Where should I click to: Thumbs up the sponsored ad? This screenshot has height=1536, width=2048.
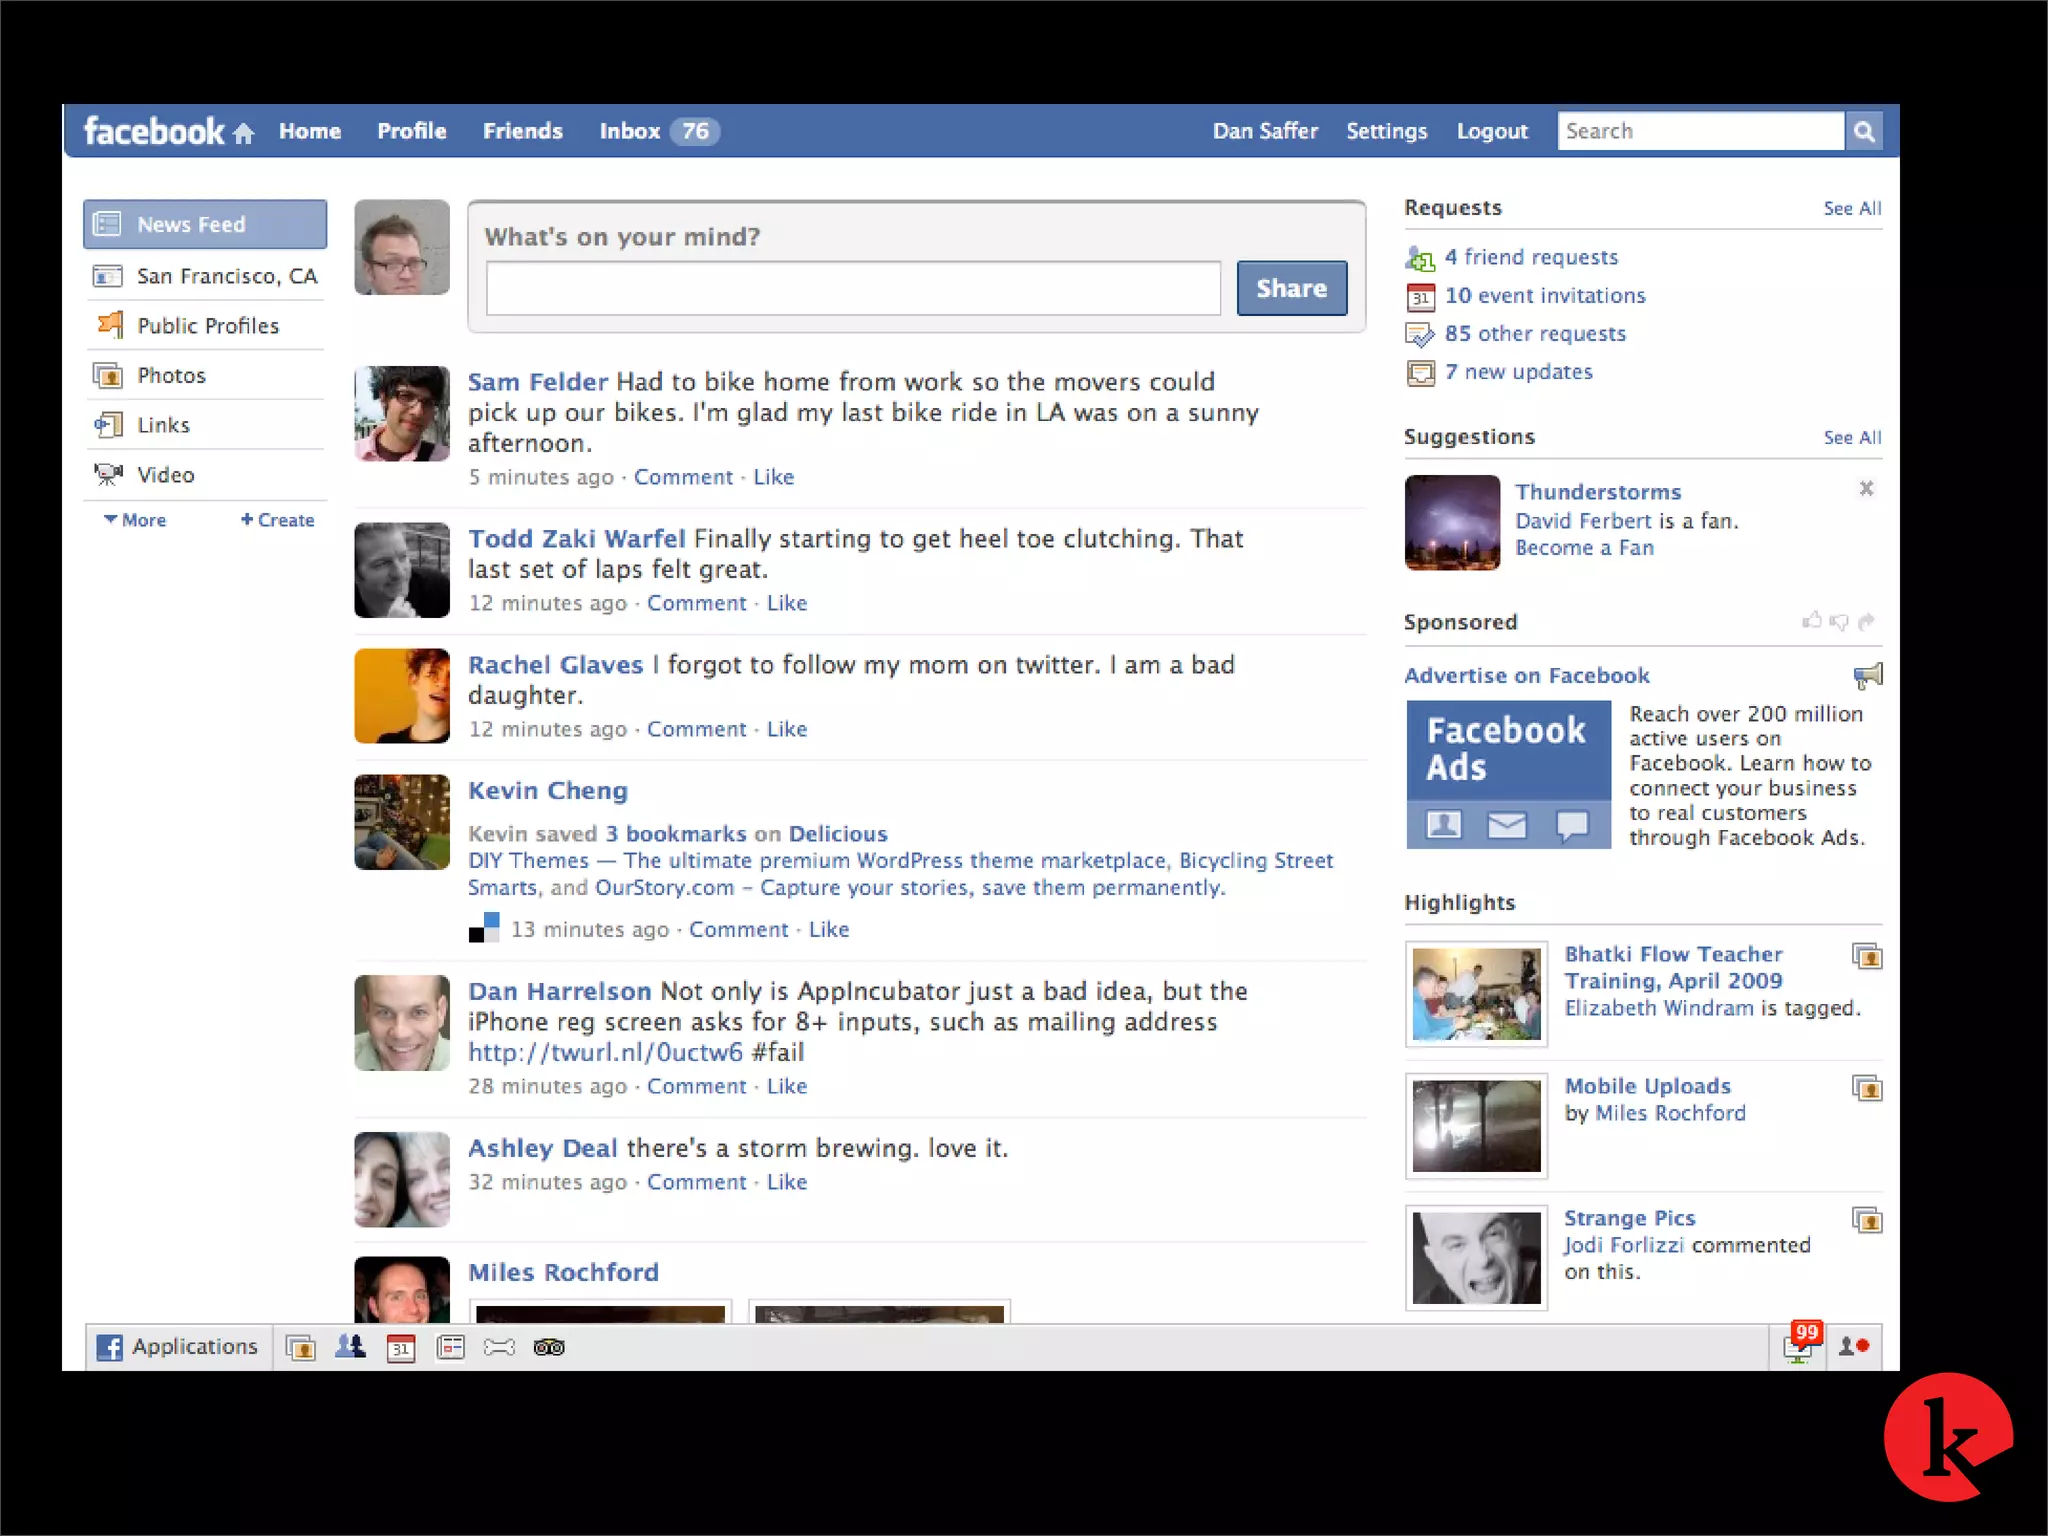pyautogui.click(x=1811, y=621)
